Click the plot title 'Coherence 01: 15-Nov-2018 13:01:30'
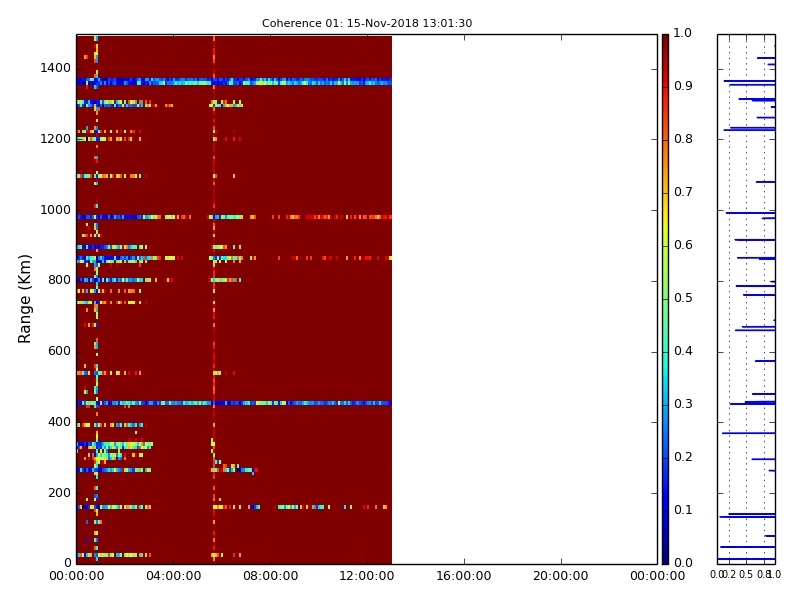The width and height of the screenshot is (800, 600). pyautogui.click(x=367, y=23)
